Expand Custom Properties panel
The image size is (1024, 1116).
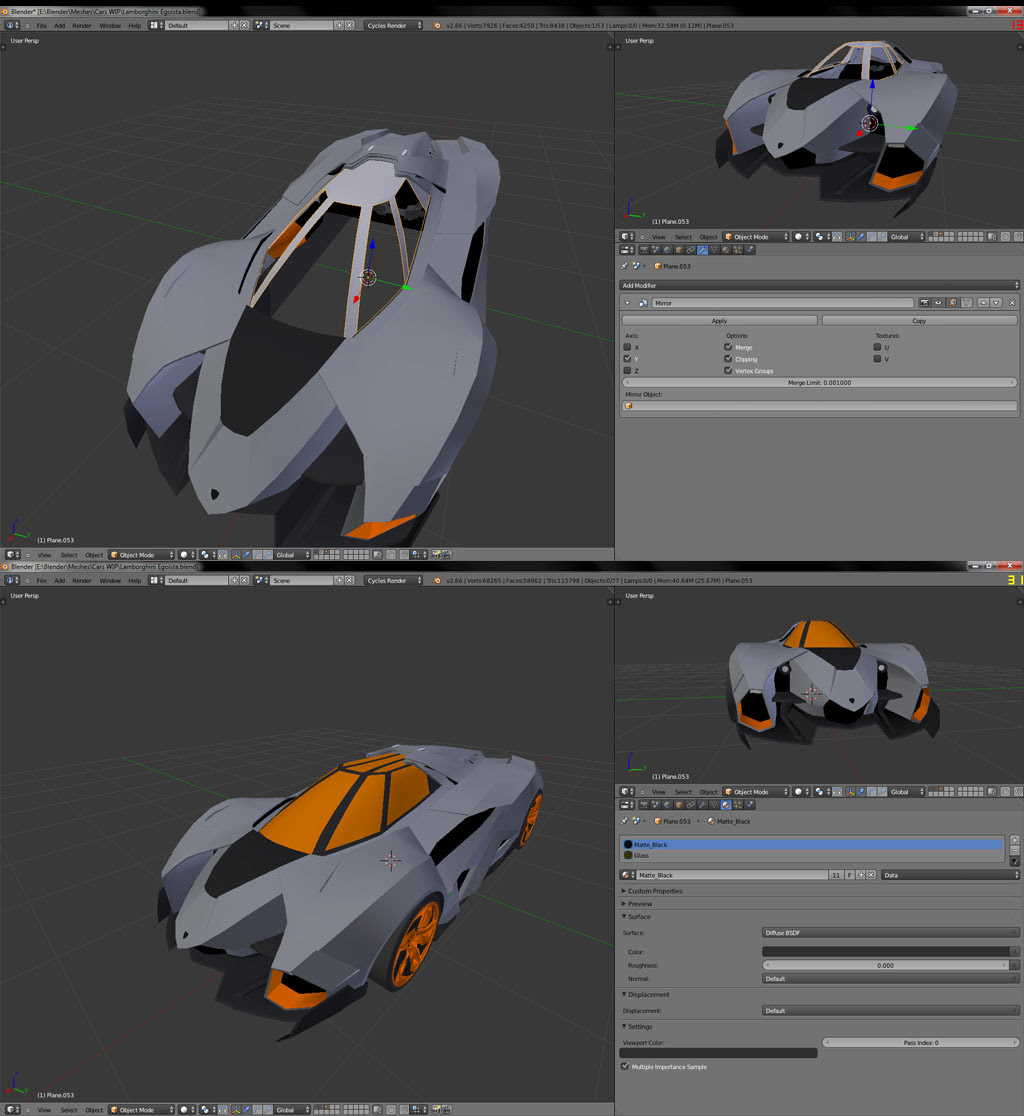click(655, 891)
